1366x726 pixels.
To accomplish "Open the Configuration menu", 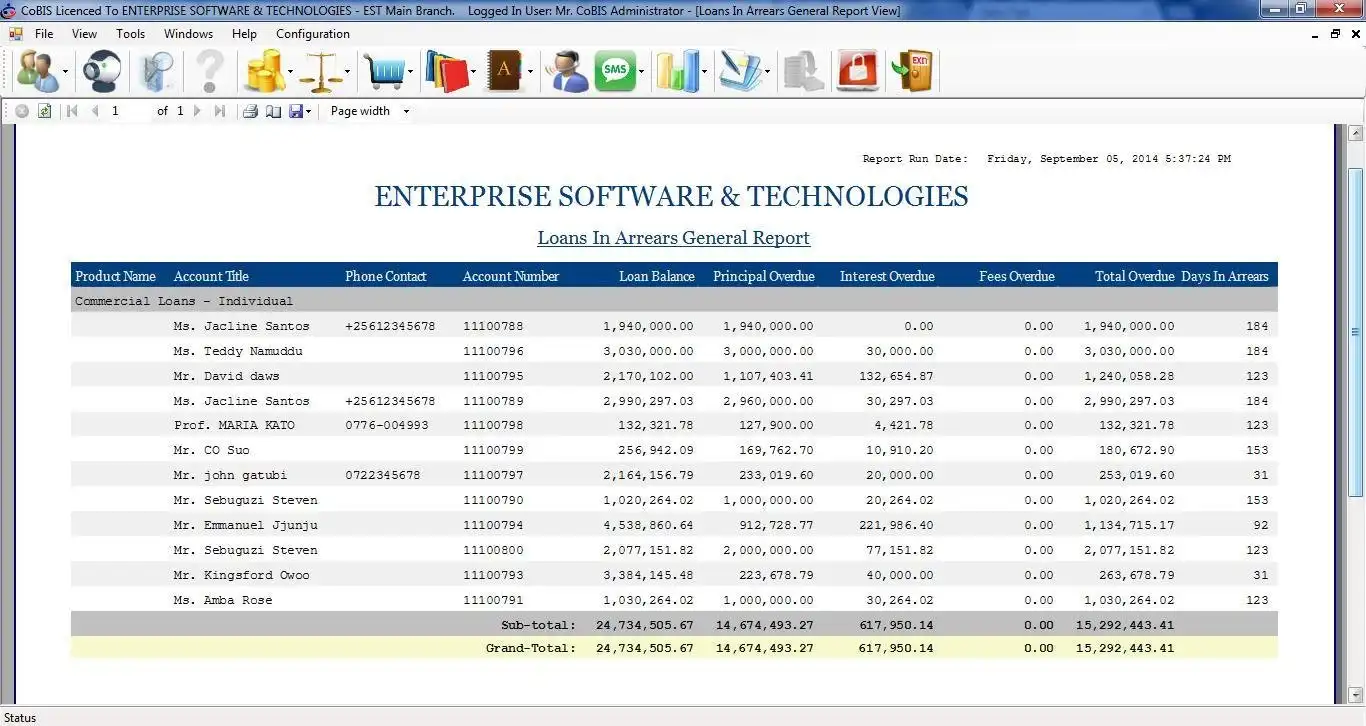I will coord(313,33).
